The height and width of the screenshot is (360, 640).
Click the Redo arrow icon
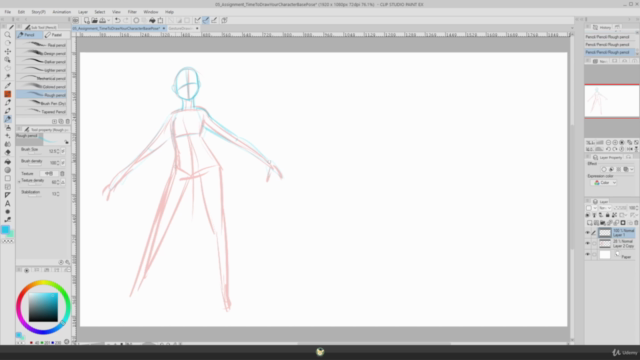tap(126, 20)
